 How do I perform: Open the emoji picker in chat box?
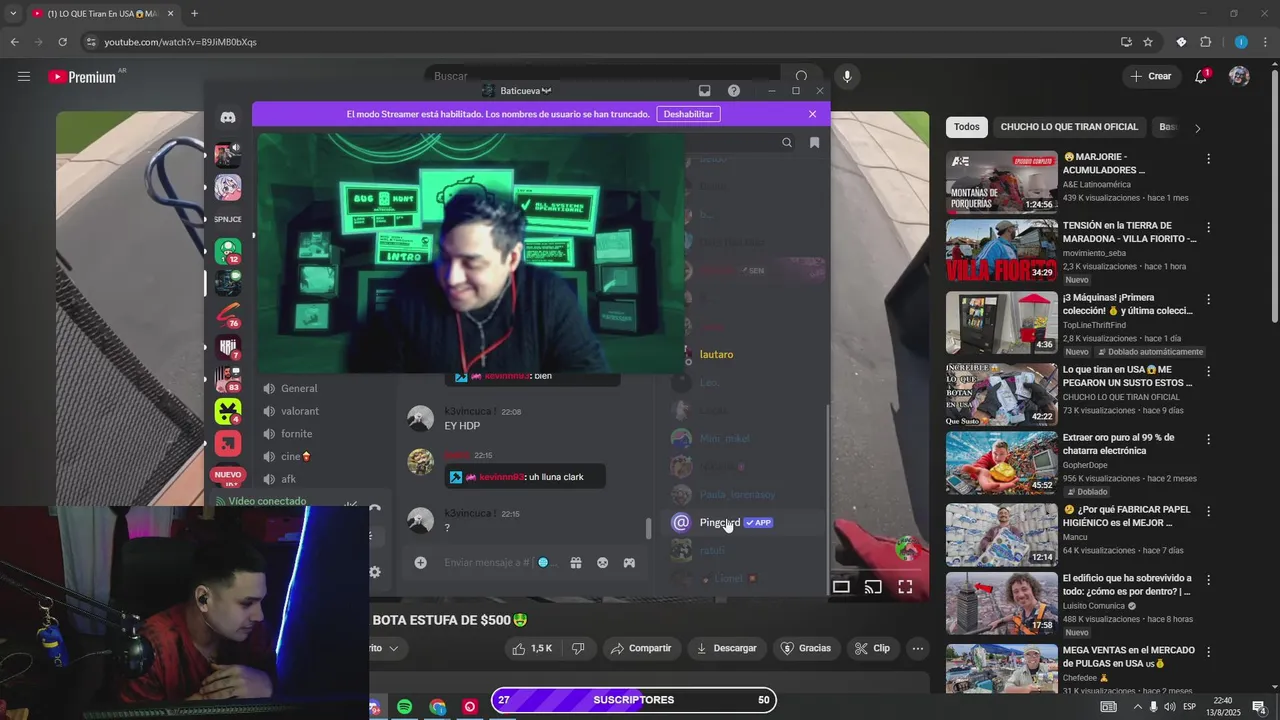point(603,563)
